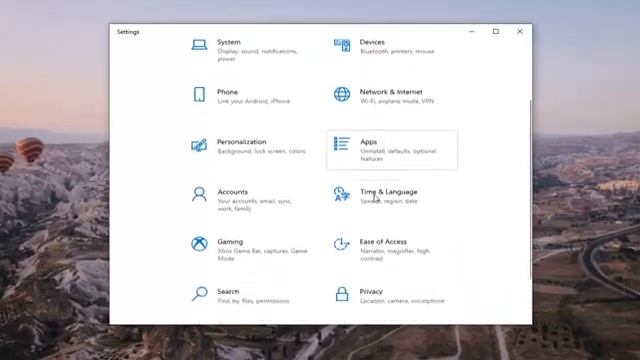Image resolution: width=640 pixels, height=360 pixels.
Task: Click 'Find my files, permissions' description
Action: 253,301
